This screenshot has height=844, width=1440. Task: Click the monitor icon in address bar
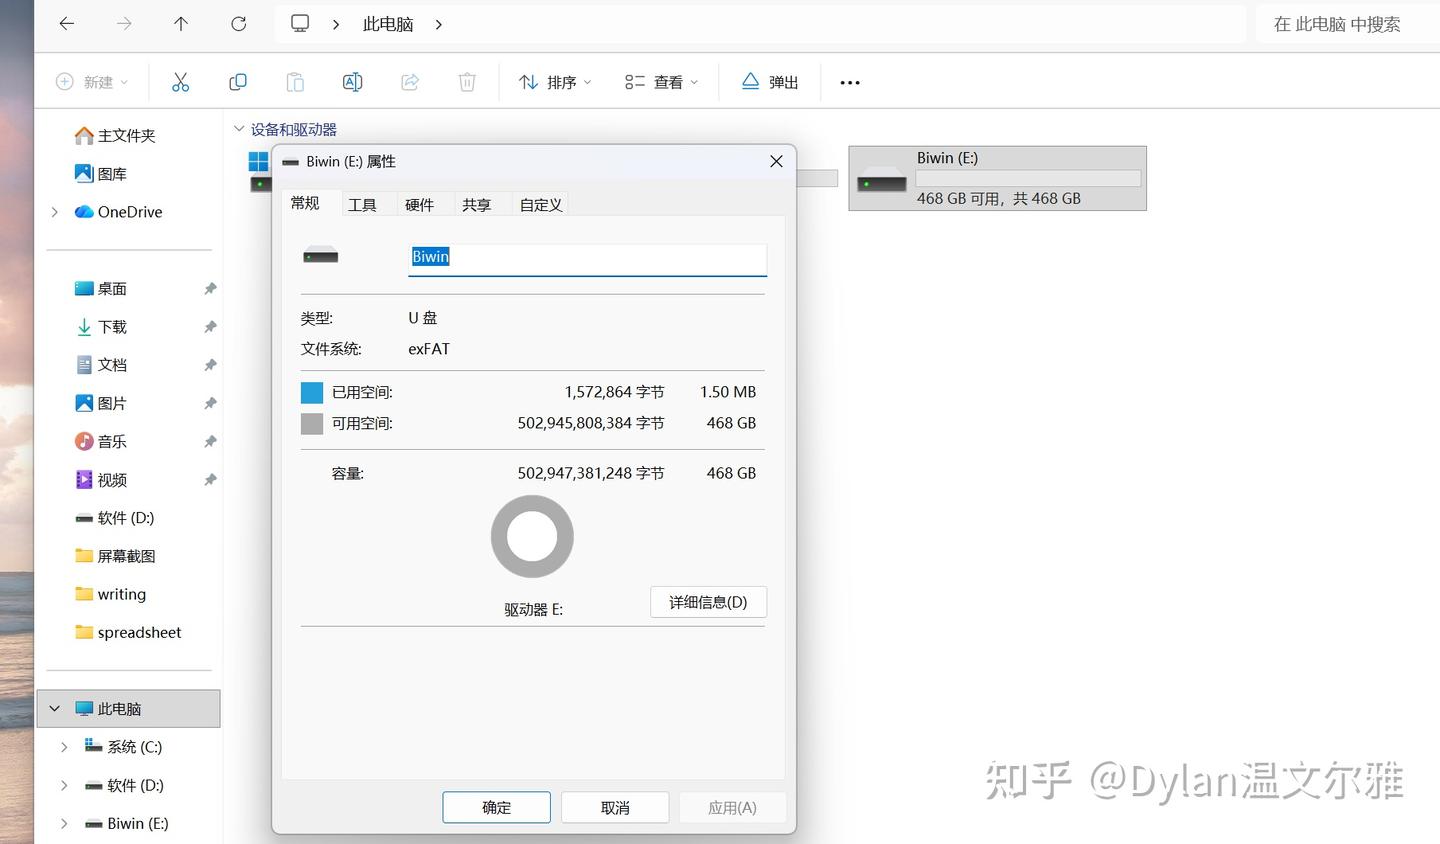click(300, 24)
